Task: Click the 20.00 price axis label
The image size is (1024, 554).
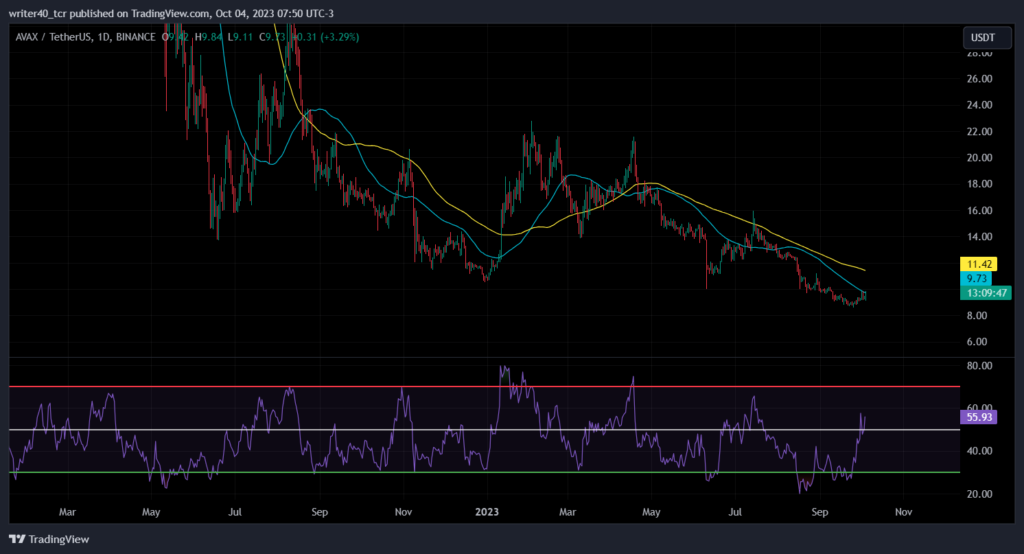Action: pyautogui.click(x=979, y=157)
